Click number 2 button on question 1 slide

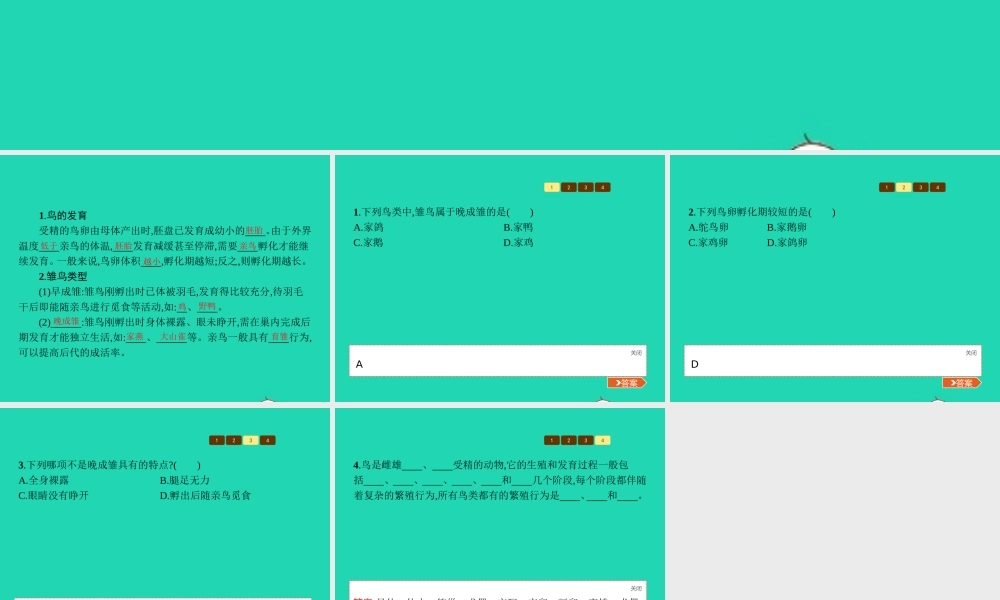coord(569,187)
